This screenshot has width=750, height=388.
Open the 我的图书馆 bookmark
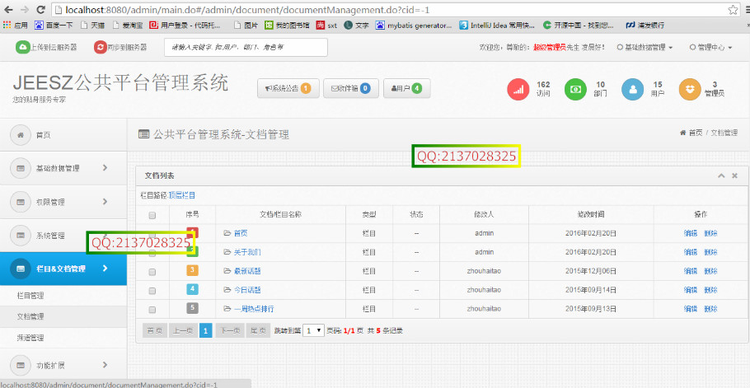287,25
